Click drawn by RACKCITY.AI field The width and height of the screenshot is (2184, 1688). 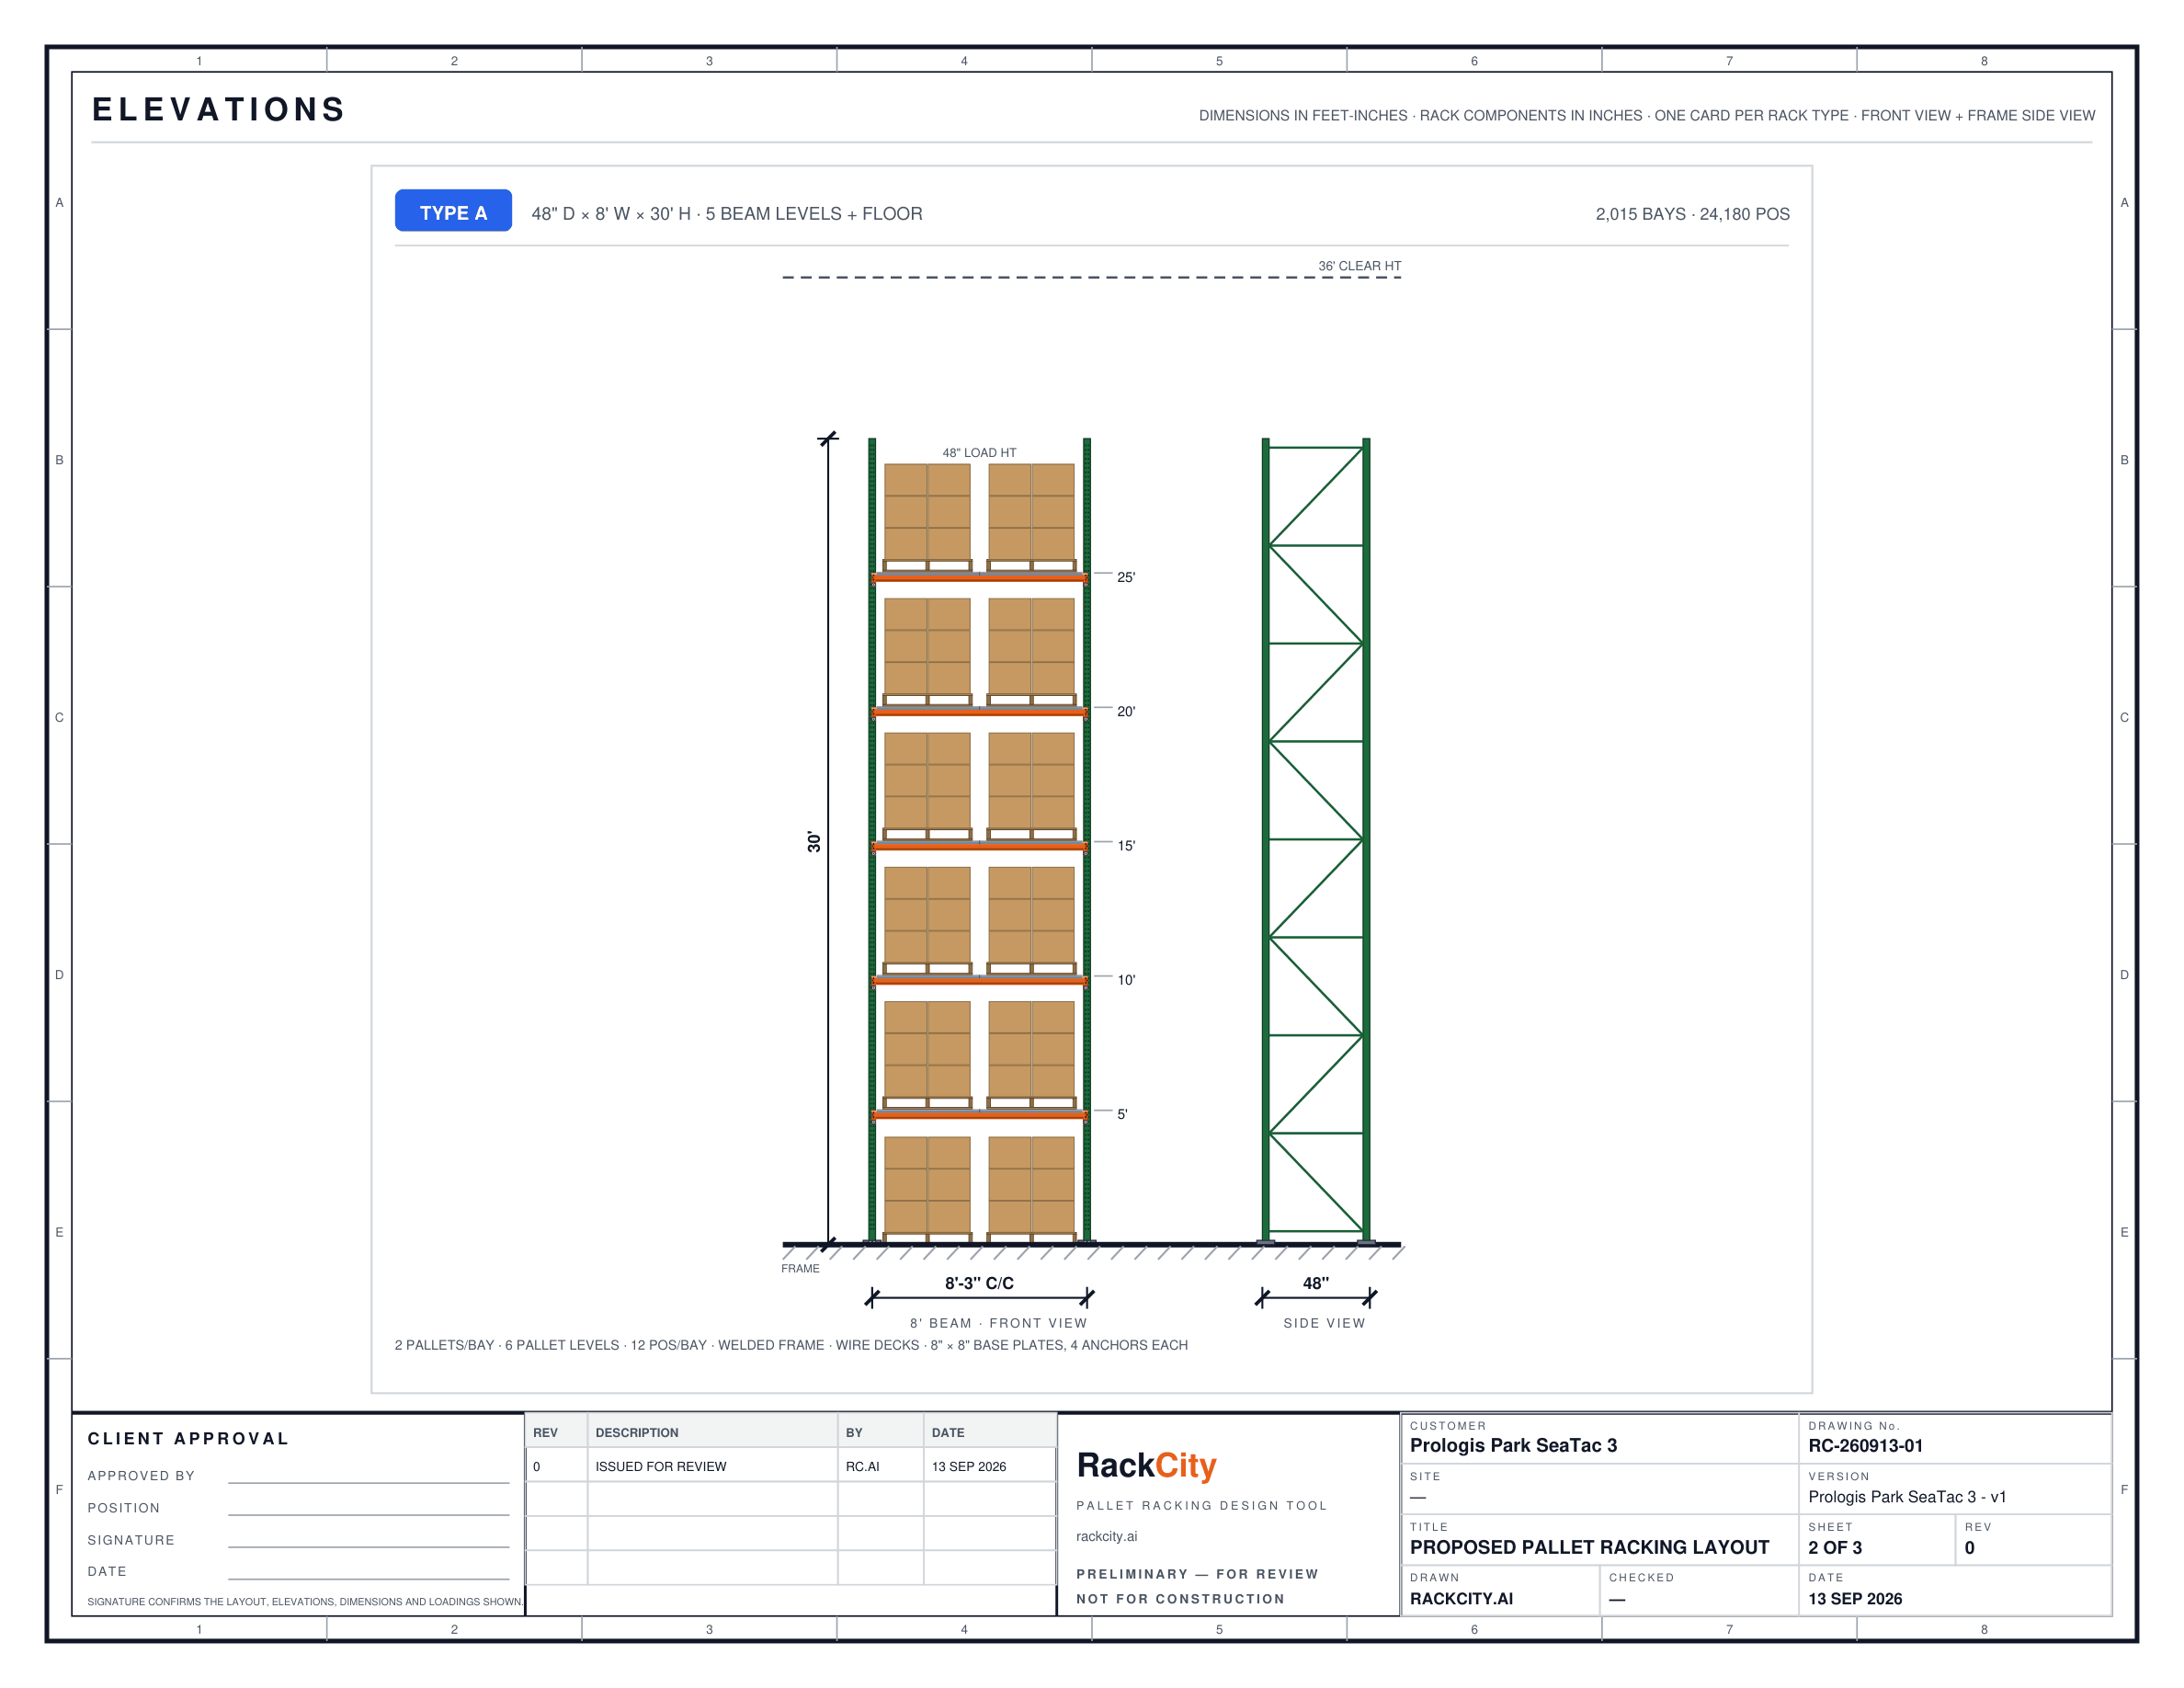tap(1461, 1598)
